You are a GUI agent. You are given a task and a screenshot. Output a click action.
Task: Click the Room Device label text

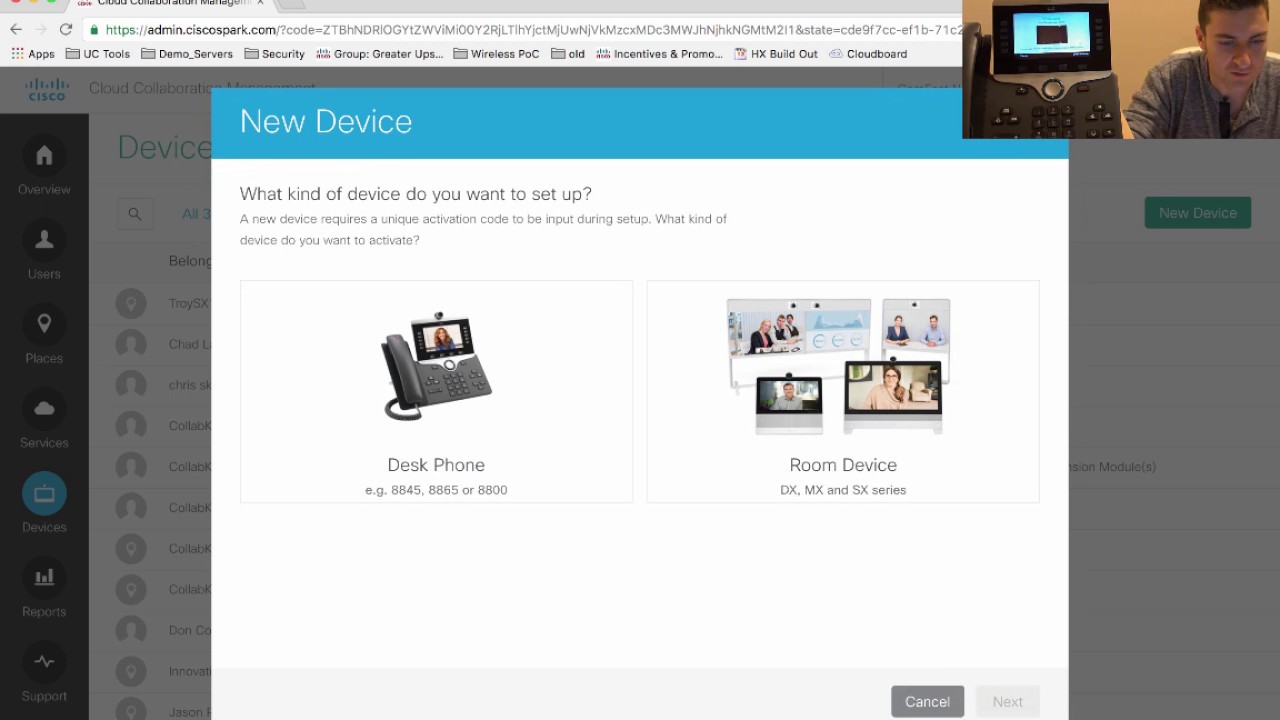click(843, 465)
